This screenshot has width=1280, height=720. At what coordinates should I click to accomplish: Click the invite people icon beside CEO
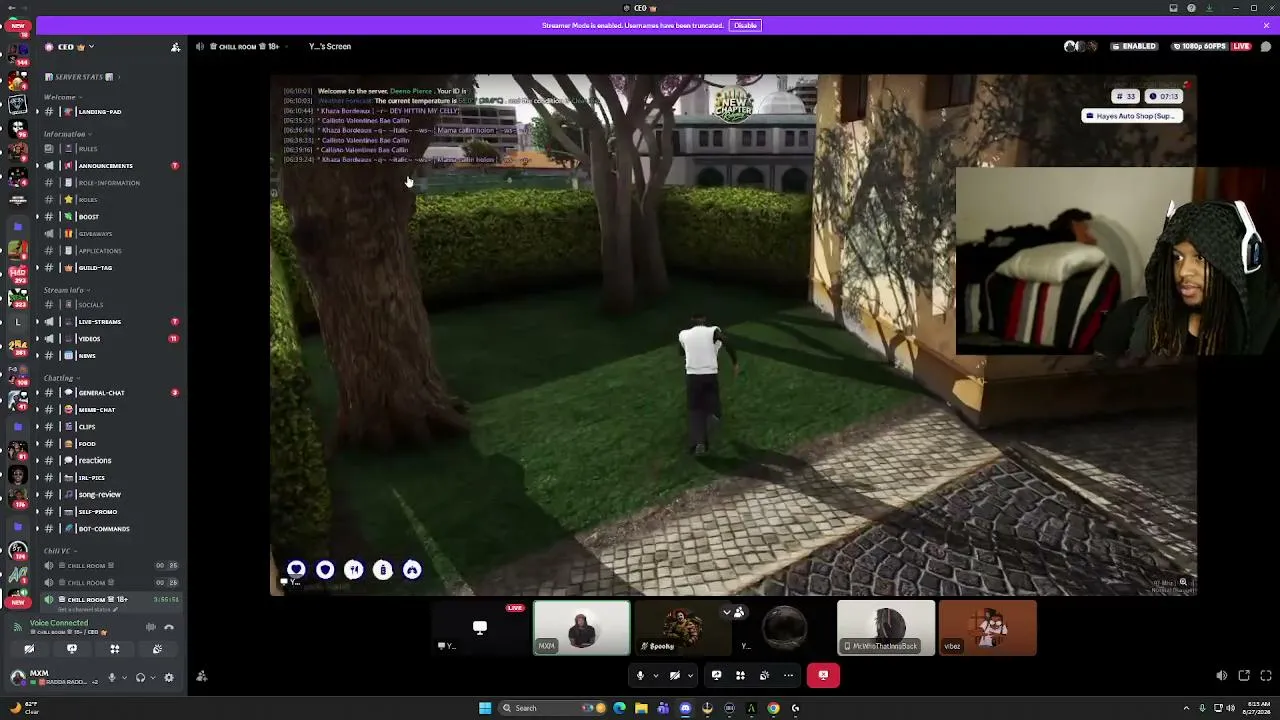175,47
